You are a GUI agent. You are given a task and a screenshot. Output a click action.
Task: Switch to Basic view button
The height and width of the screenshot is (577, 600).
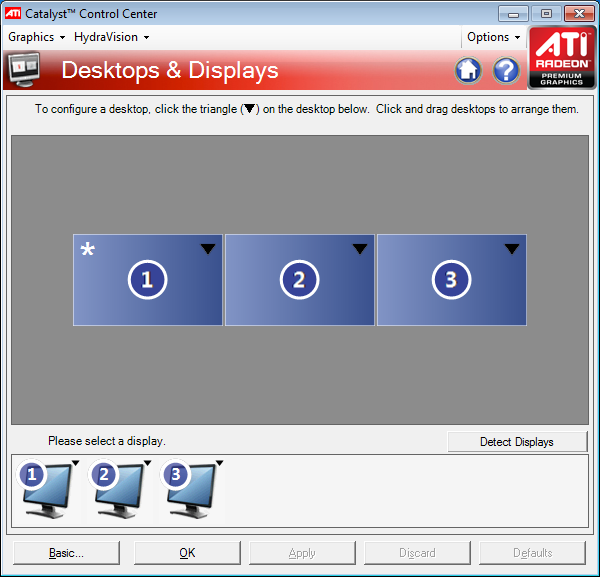pos(66,553)
